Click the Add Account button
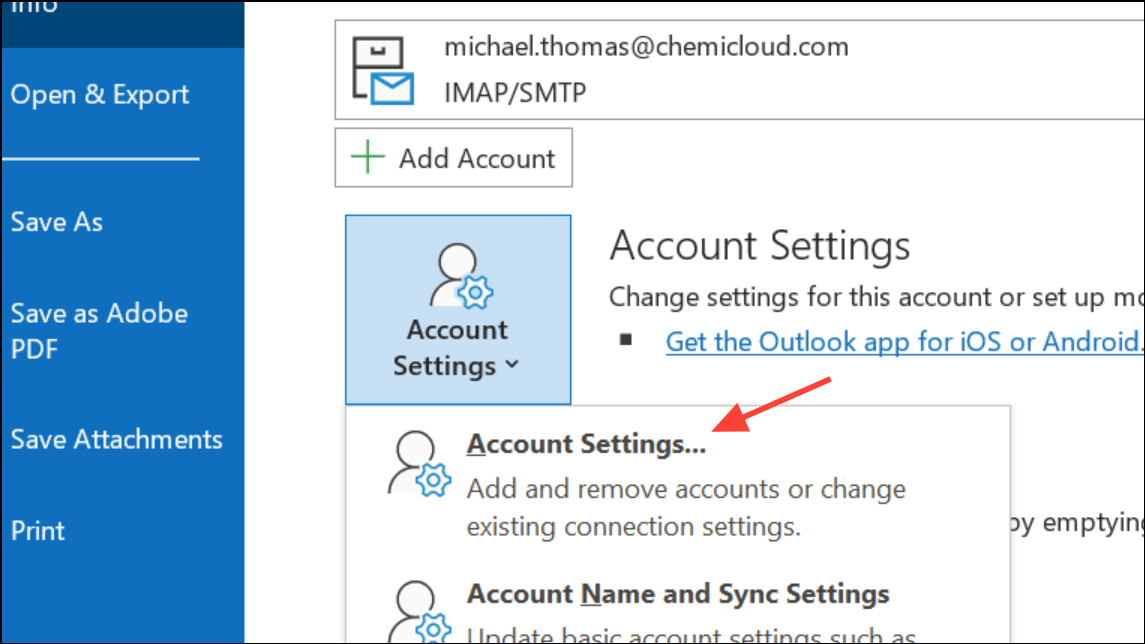Screen dimensions: 1145x644 coord(453,158)
